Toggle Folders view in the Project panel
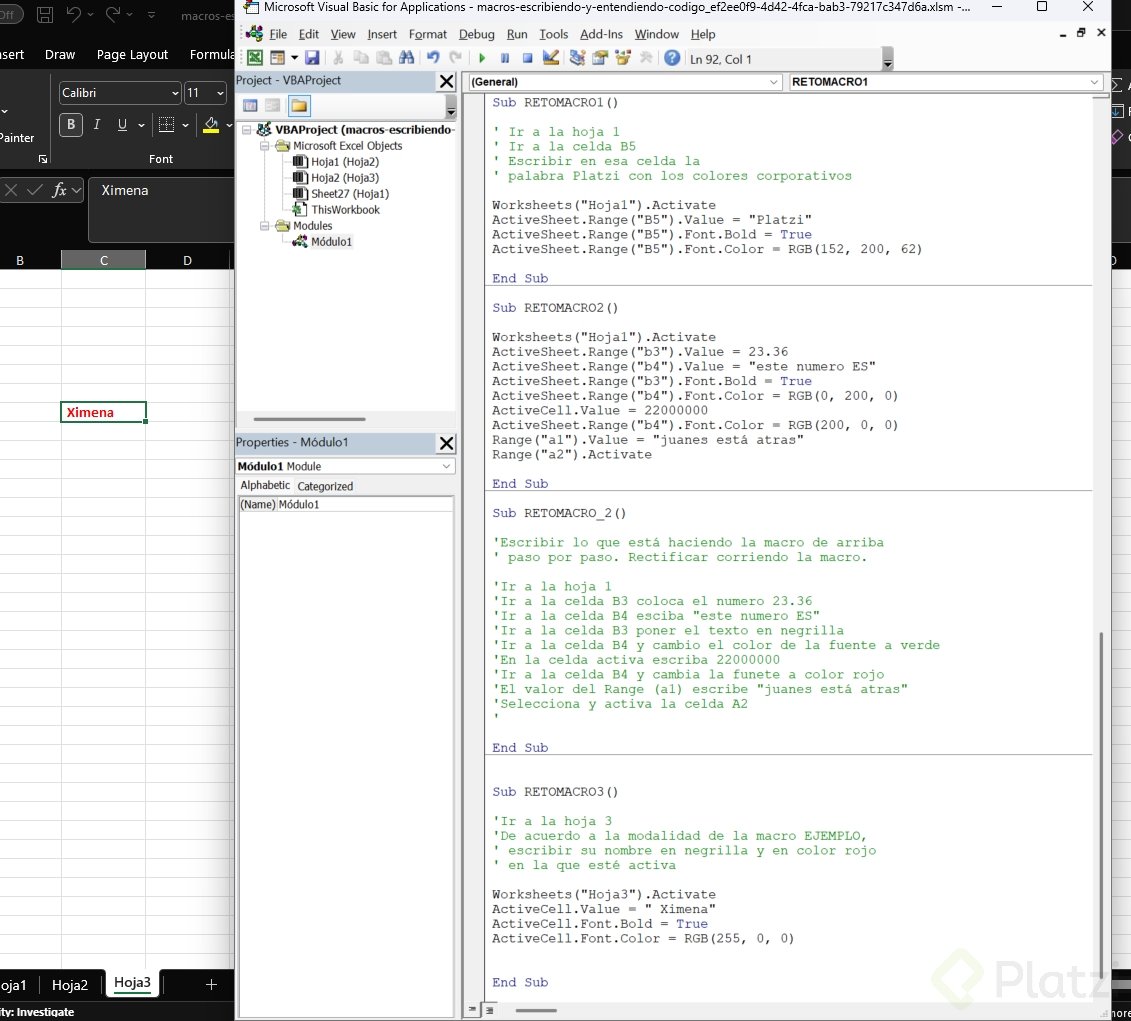 point(299,106)
